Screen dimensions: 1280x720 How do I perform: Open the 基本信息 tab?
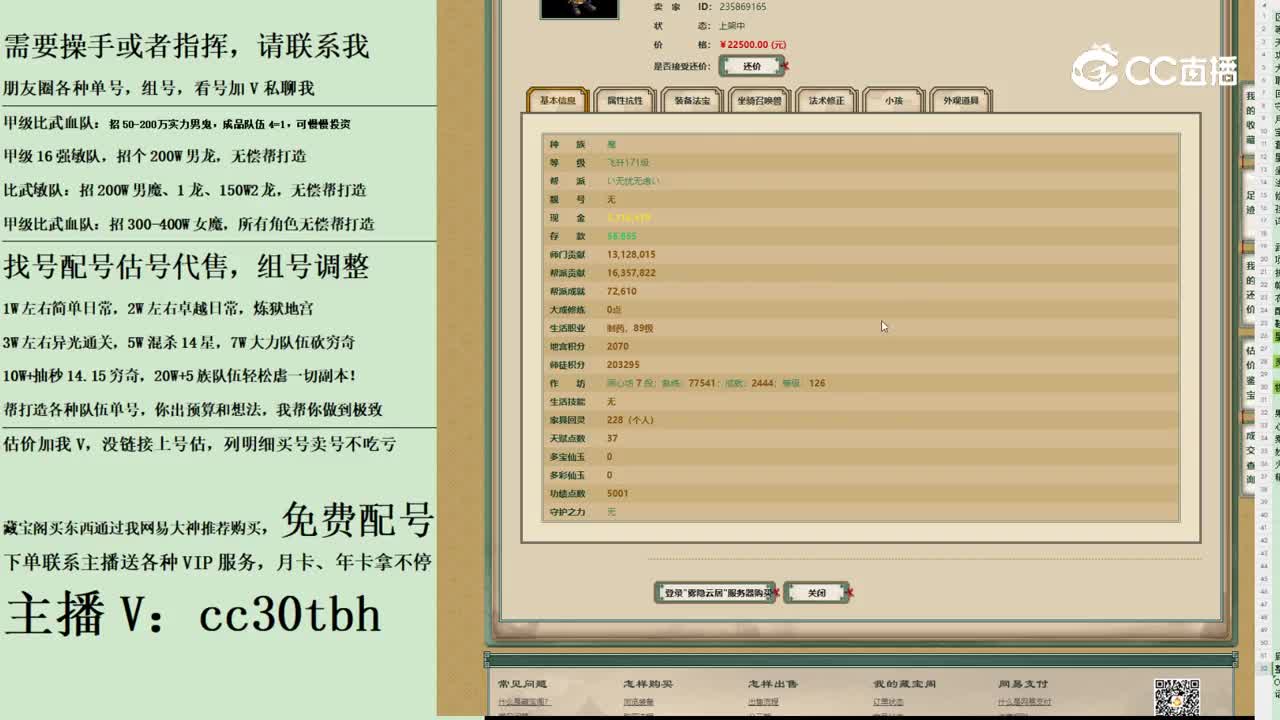coord(558,101)
